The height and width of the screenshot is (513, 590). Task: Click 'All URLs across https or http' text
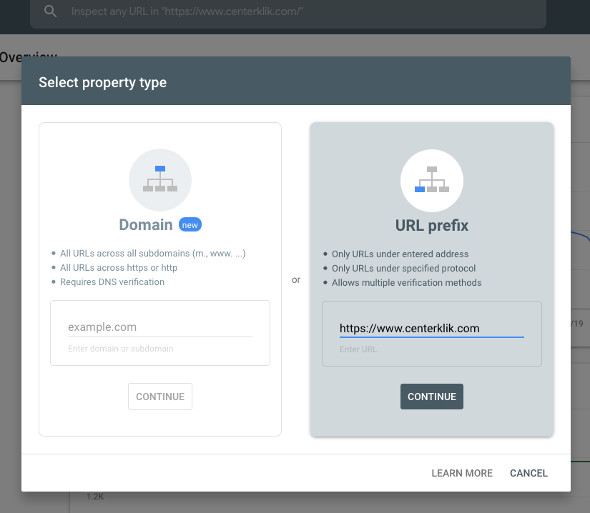(119, 268)
